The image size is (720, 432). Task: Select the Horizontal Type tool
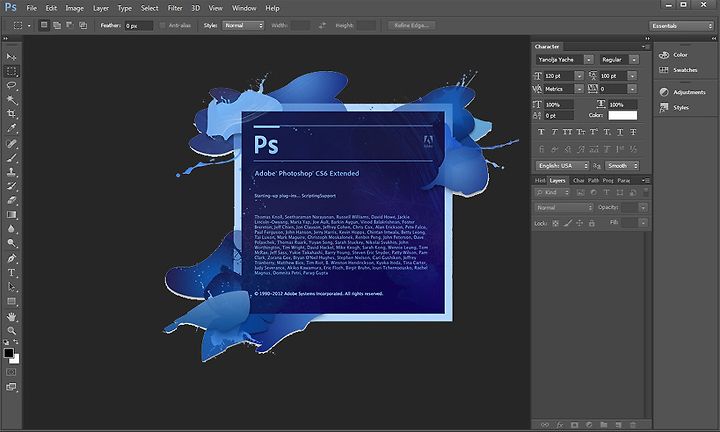point(11,273)
